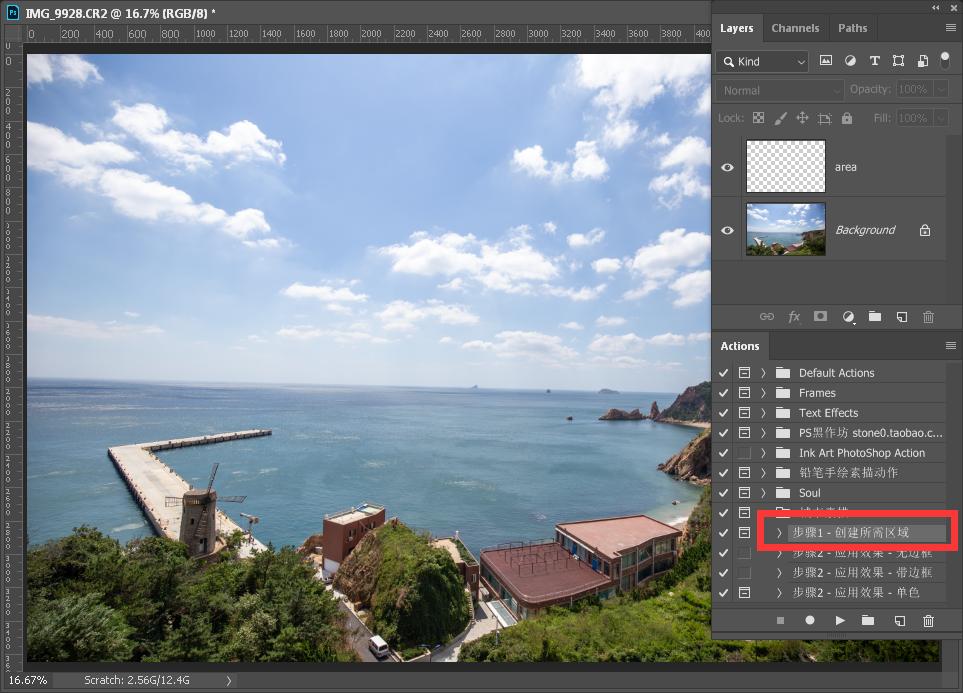Play the selected action
This screenshot has height=693, width=963.
point(840,621)
